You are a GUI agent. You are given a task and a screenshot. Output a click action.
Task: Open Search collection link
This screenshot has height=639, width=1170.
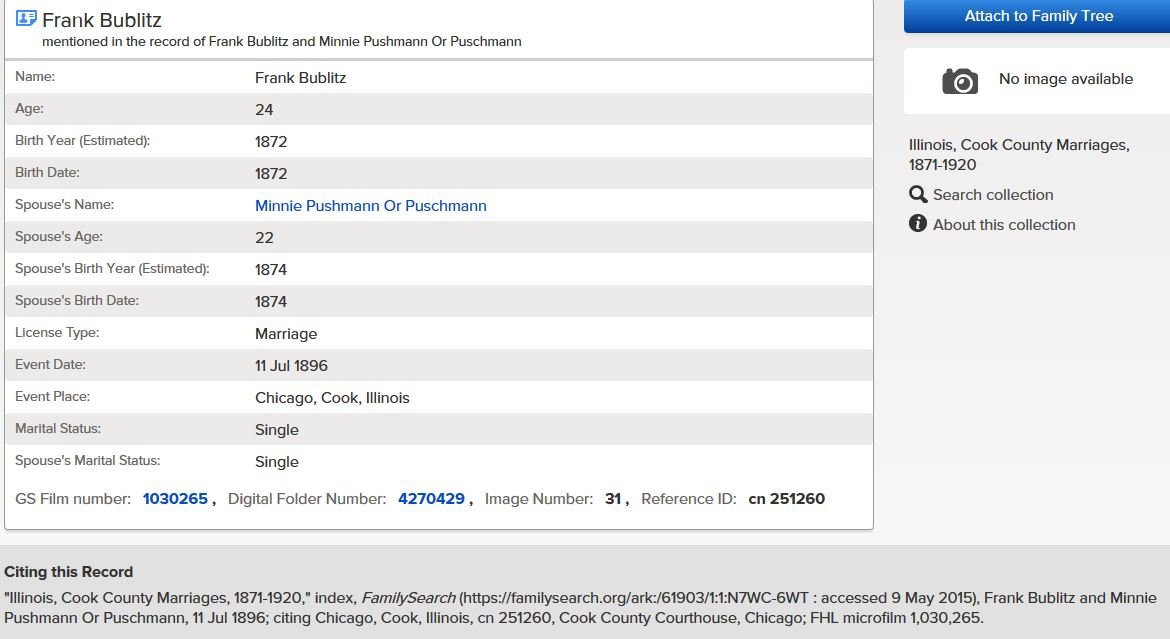[x=993, y=195]
